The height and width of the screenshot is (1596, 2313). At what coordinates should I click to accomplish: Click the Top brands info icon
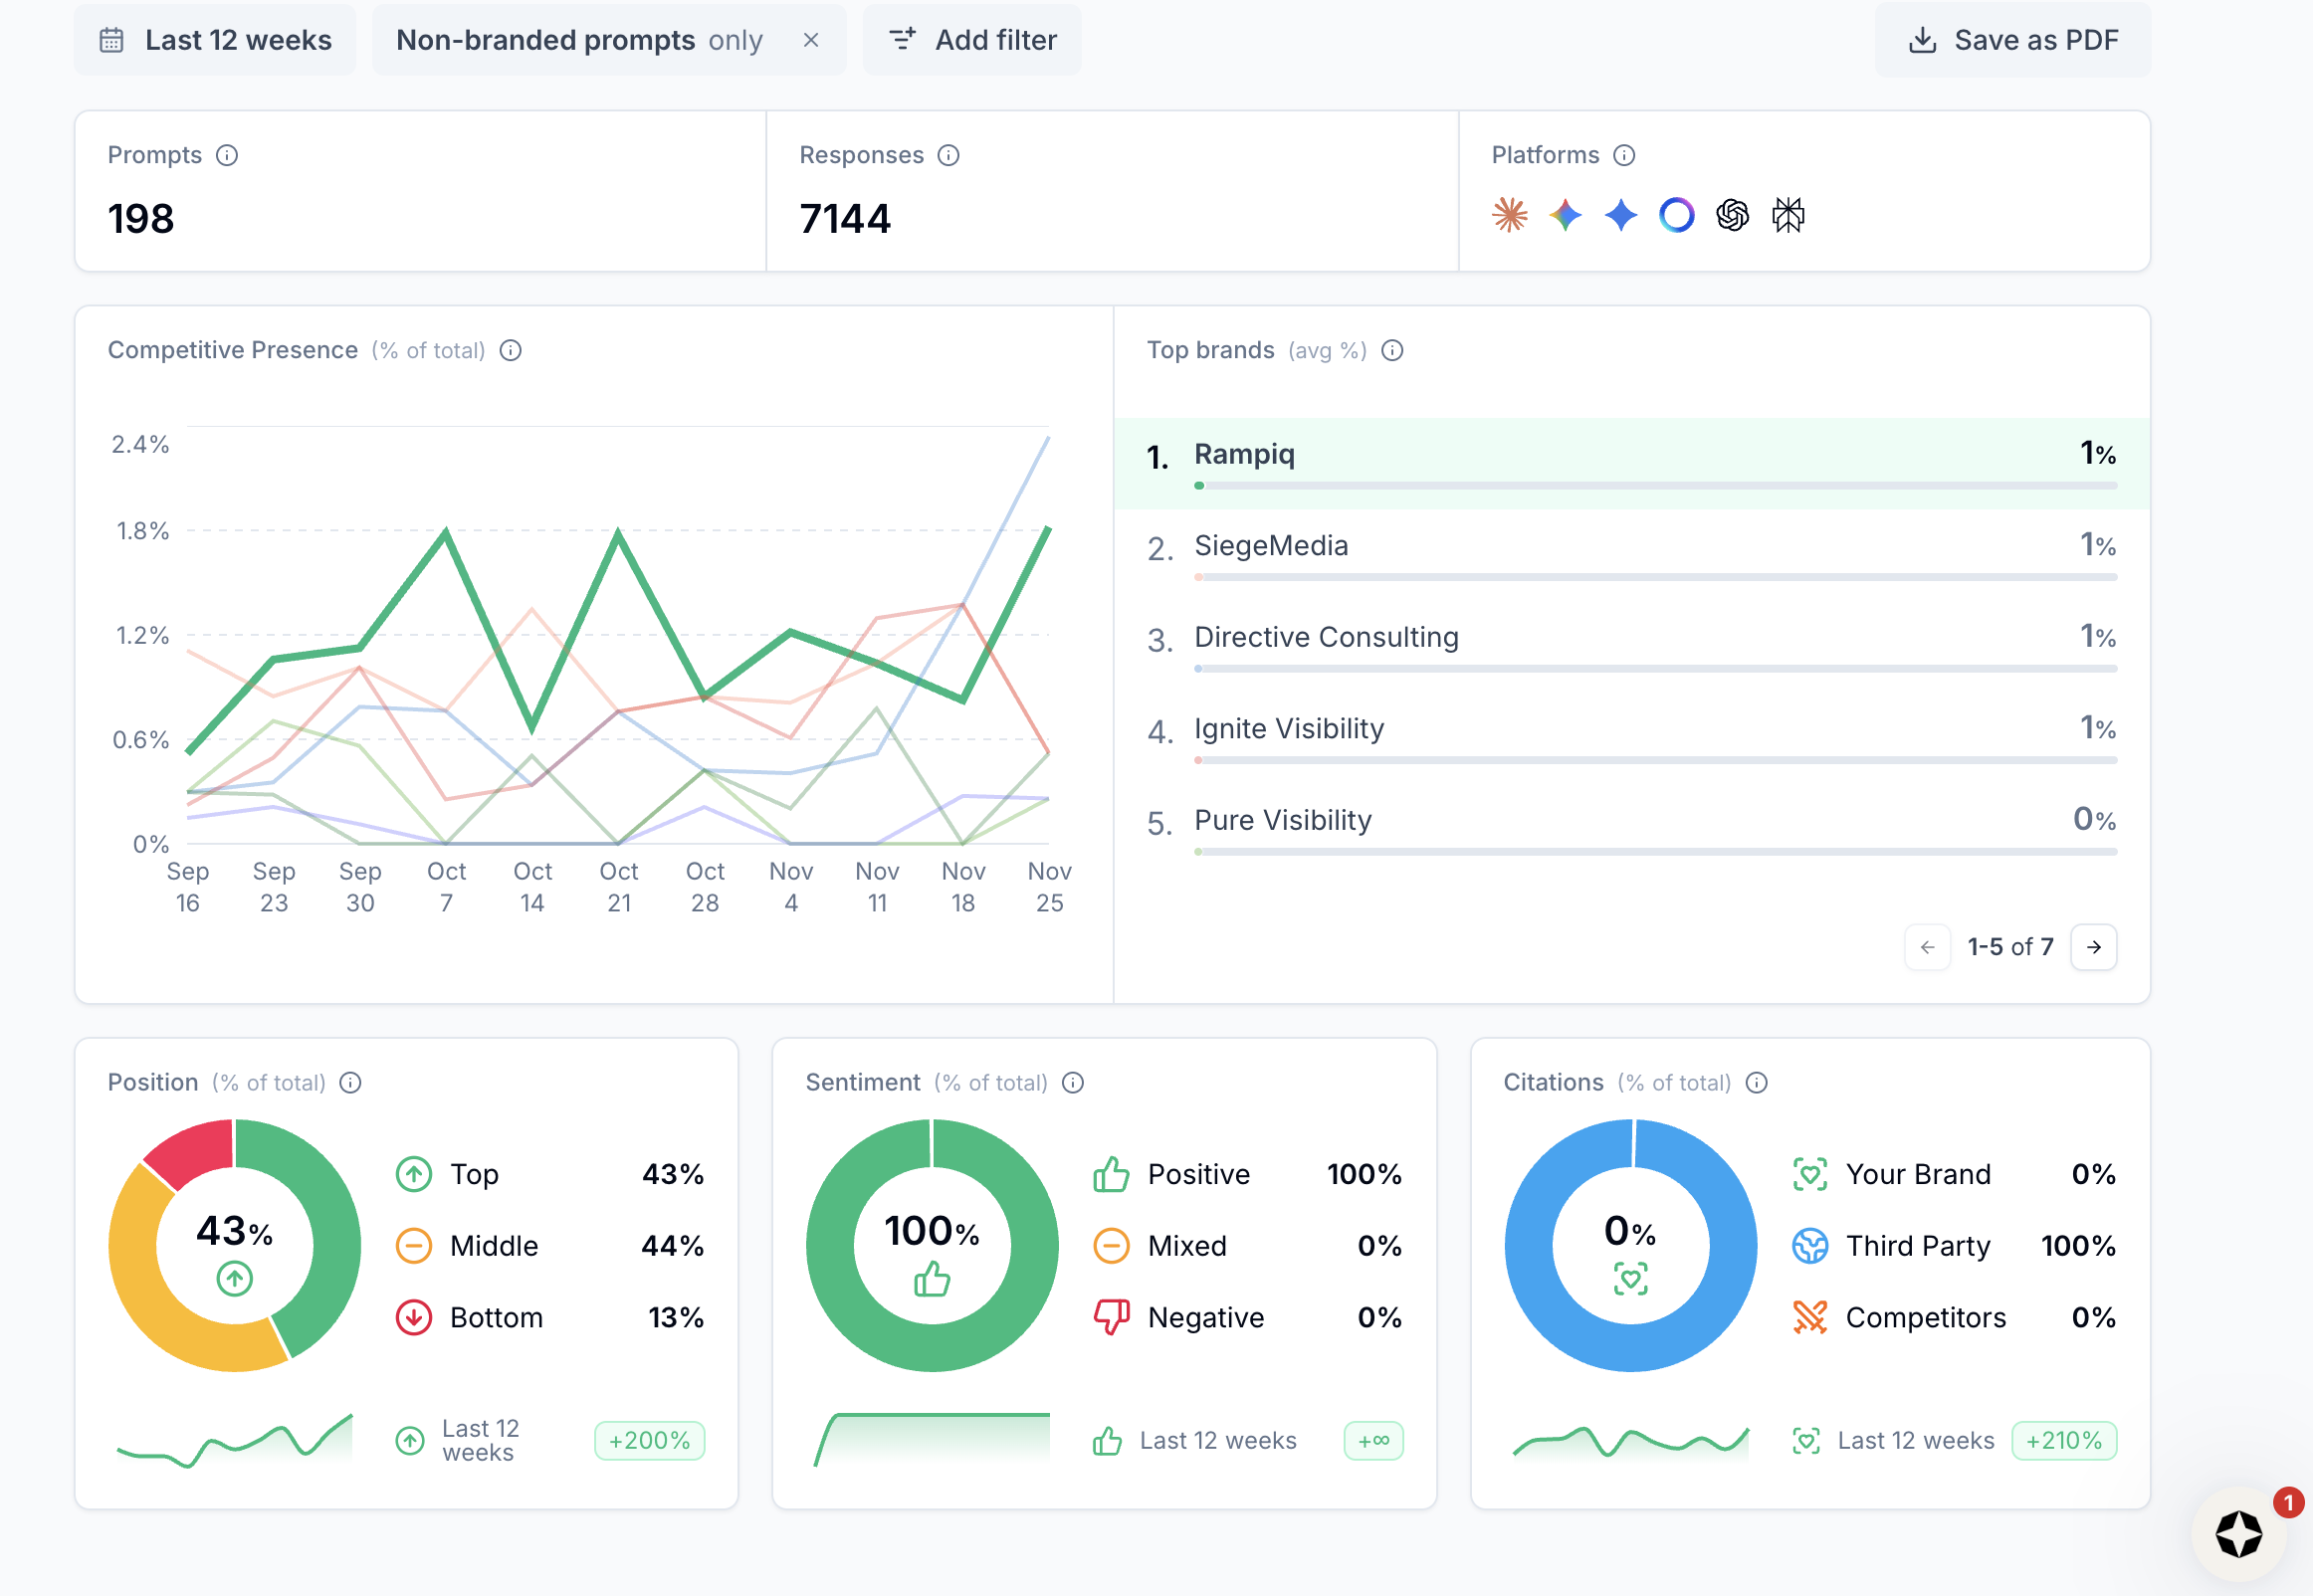(x=1393, y=350)
